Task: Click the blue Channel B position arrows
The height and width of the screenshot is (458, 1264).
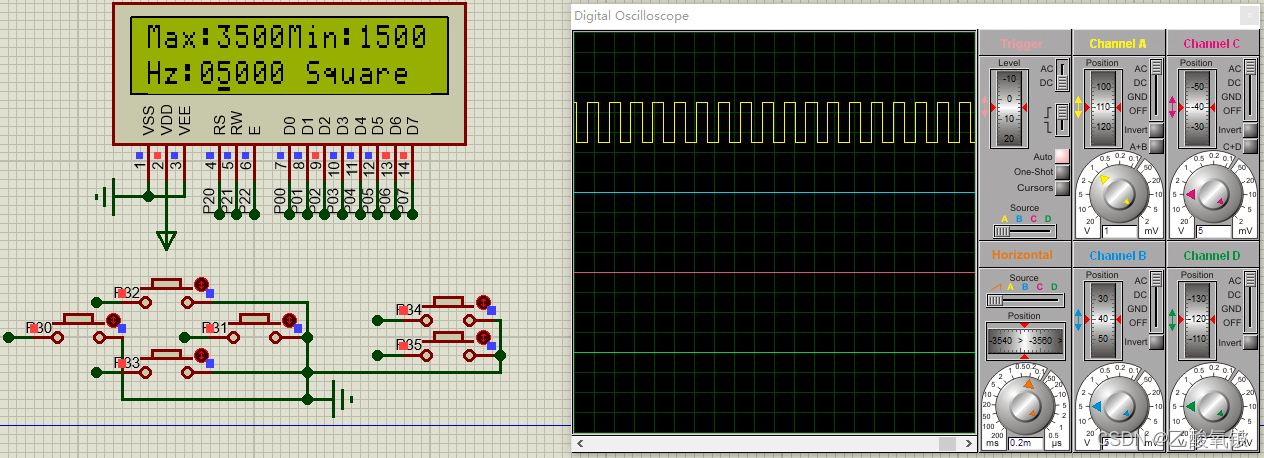Action: pos(1079,319)
